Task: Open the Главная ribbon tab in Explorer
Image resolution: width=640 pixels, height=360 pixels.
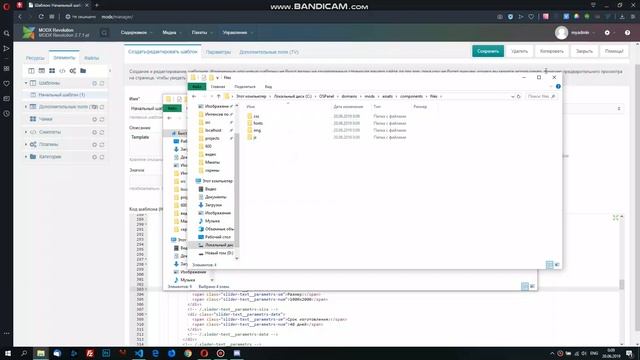Action: tap(218, 87)
